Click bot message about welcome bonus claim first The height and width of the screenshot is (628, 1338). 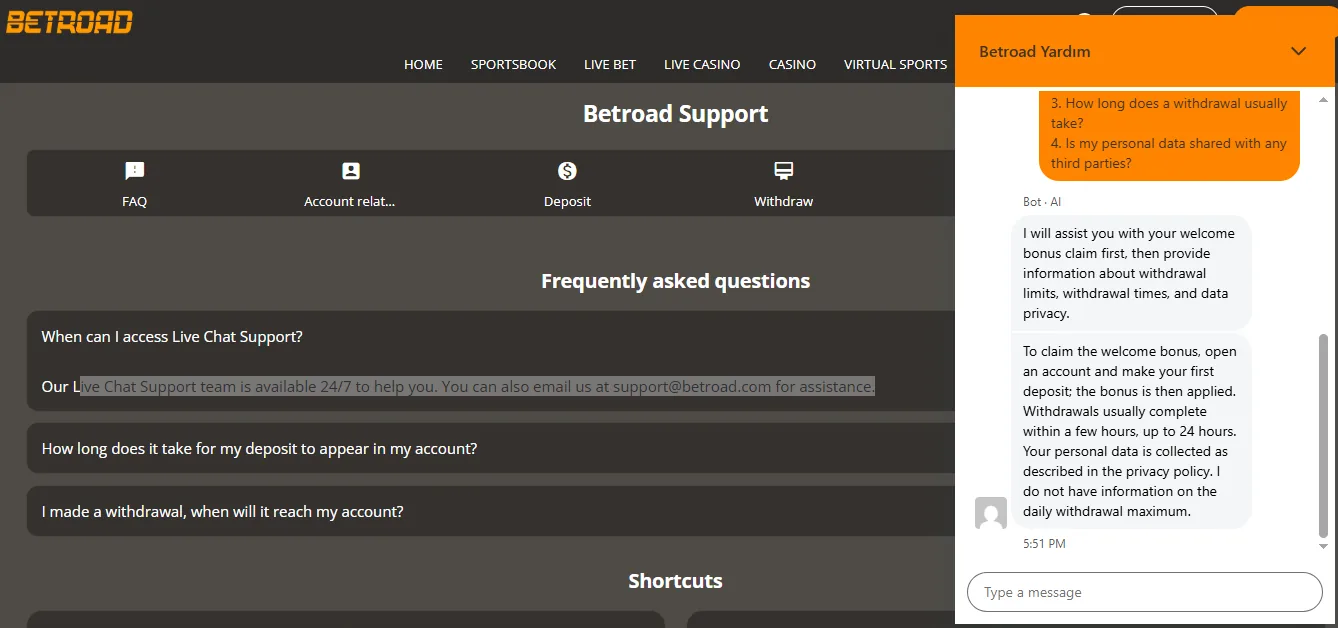pos(1132,273)
